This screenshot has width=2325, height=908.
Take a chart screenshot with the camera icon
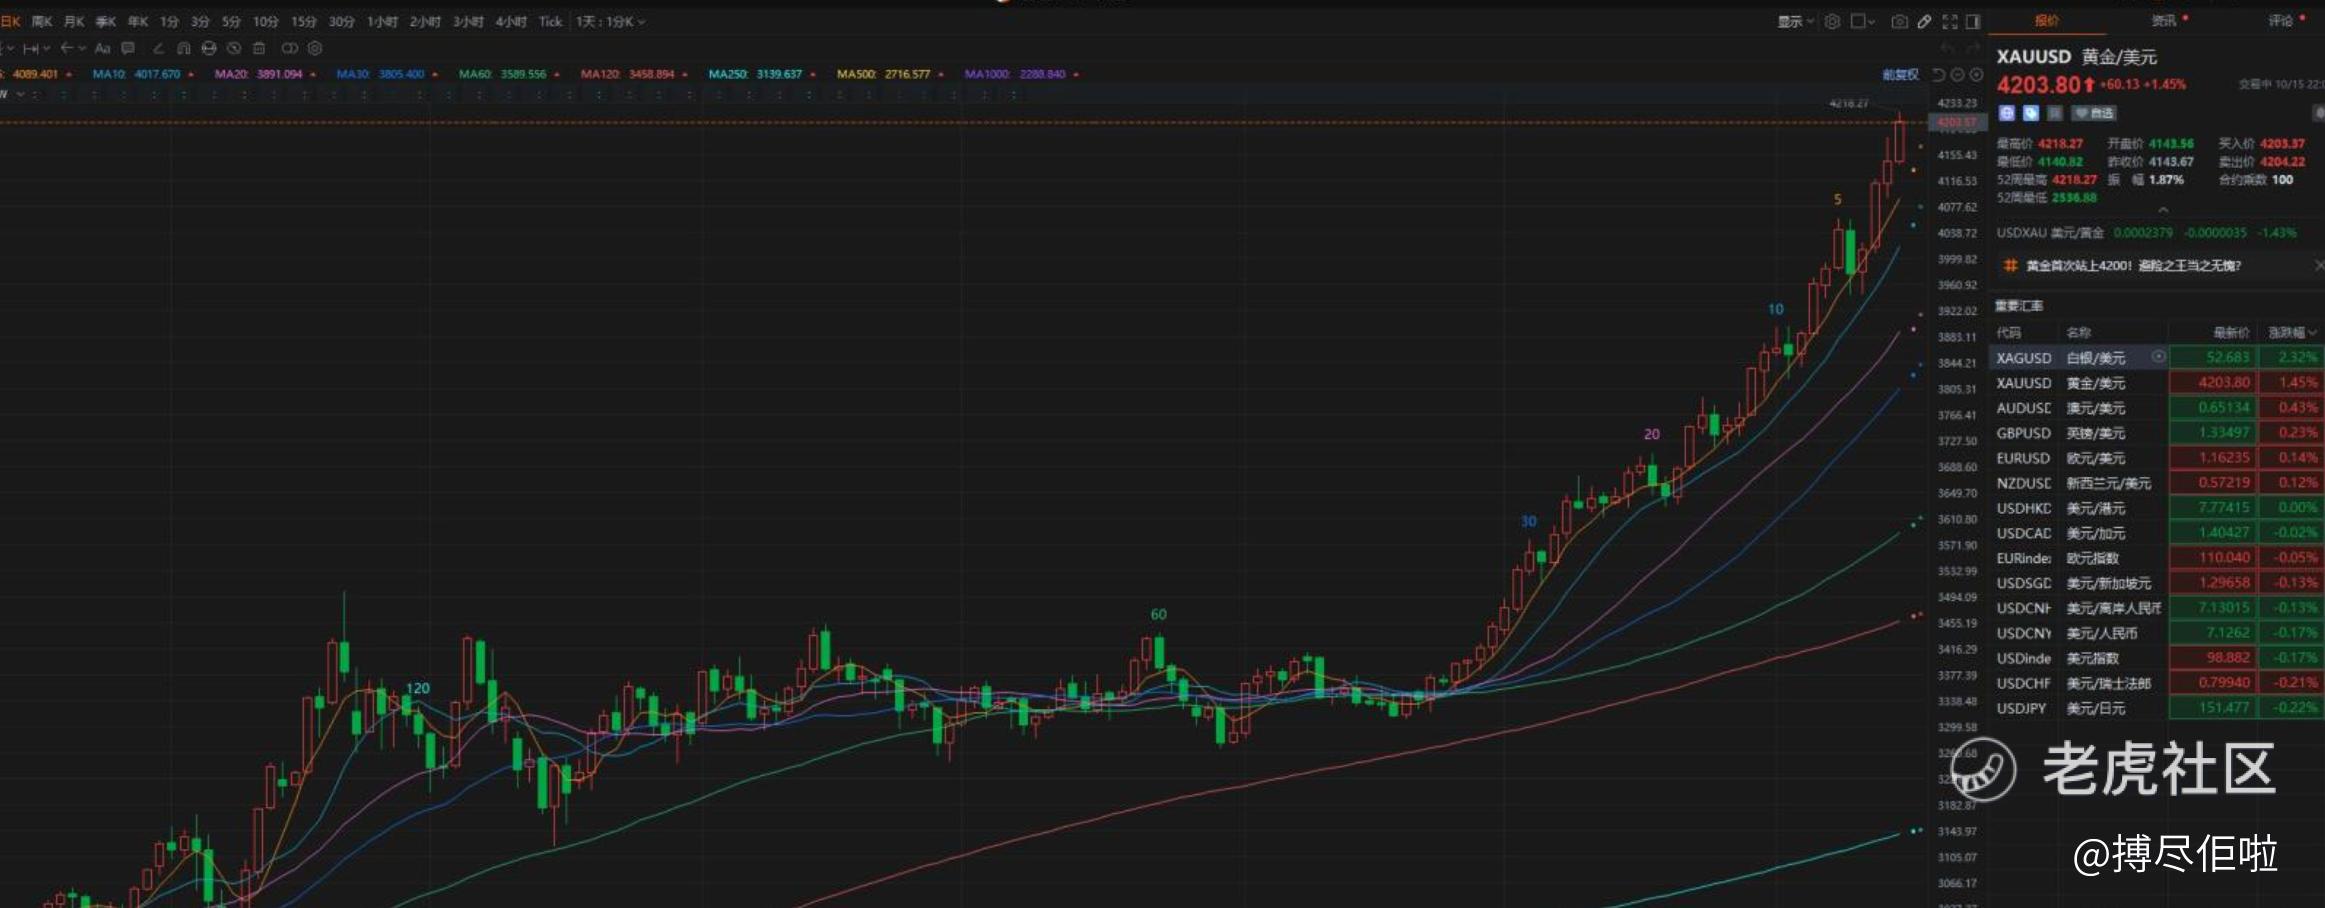coord(1899,22)
